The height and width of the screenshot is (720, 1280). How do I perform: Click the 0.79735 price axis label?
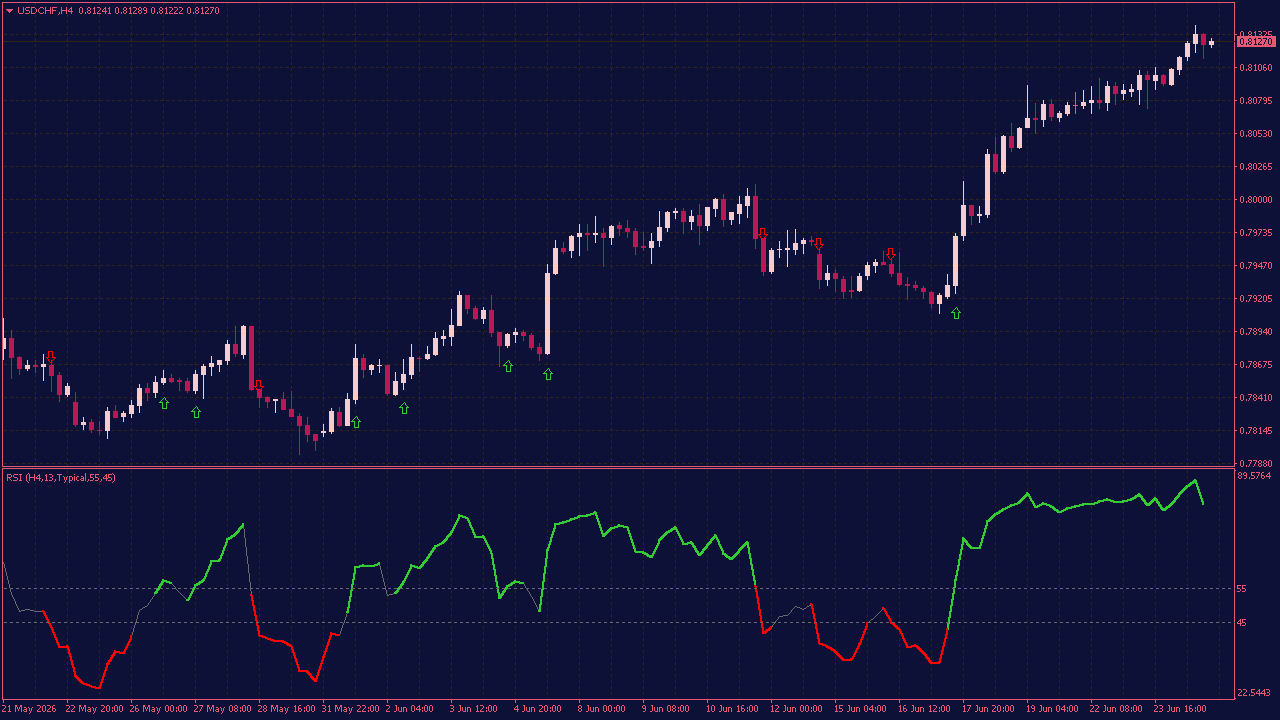tap(1255, 233)
